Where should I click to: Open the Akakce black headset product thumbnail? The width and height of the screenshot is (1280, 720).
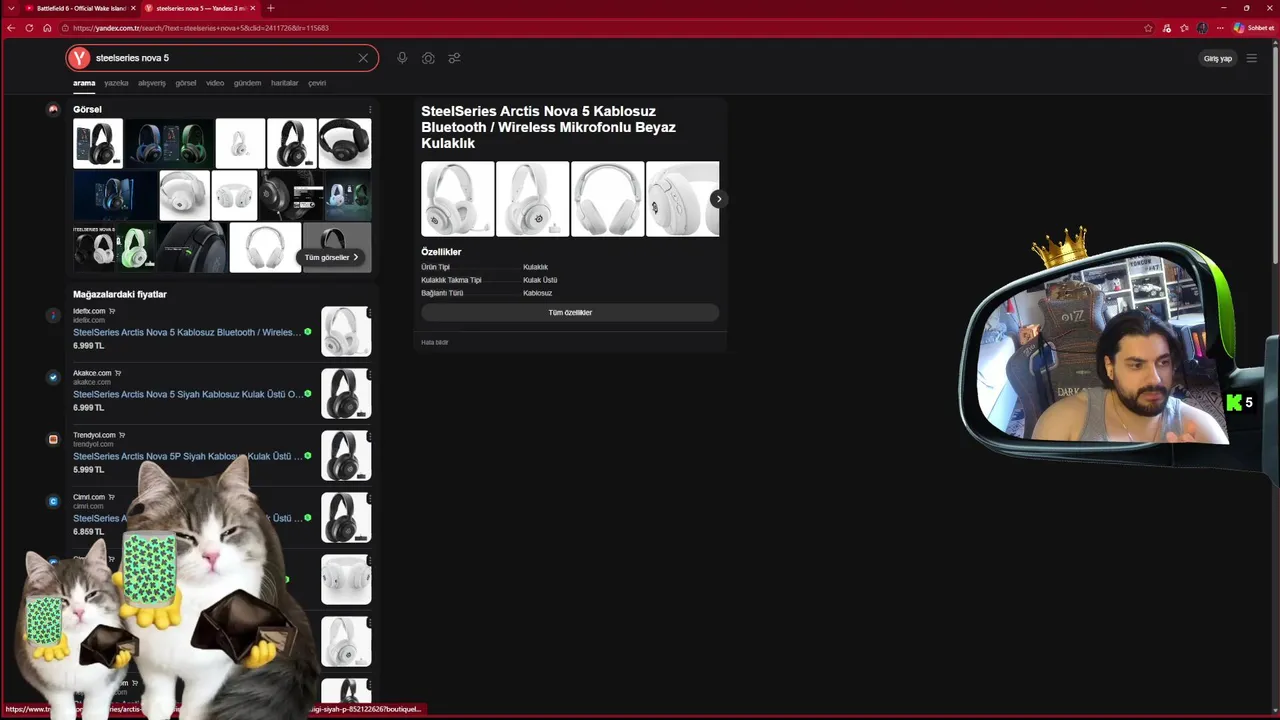point(346,393)
